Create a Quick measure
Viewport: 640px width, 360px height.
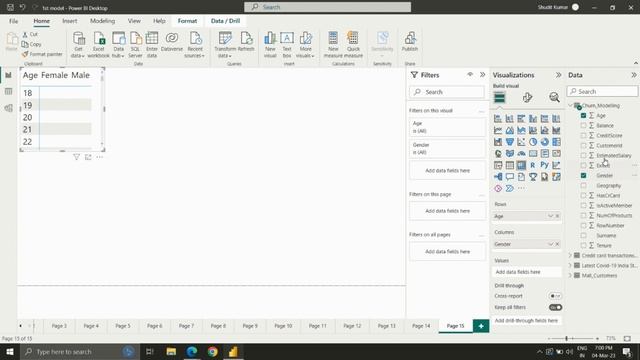tap(353, 45)
